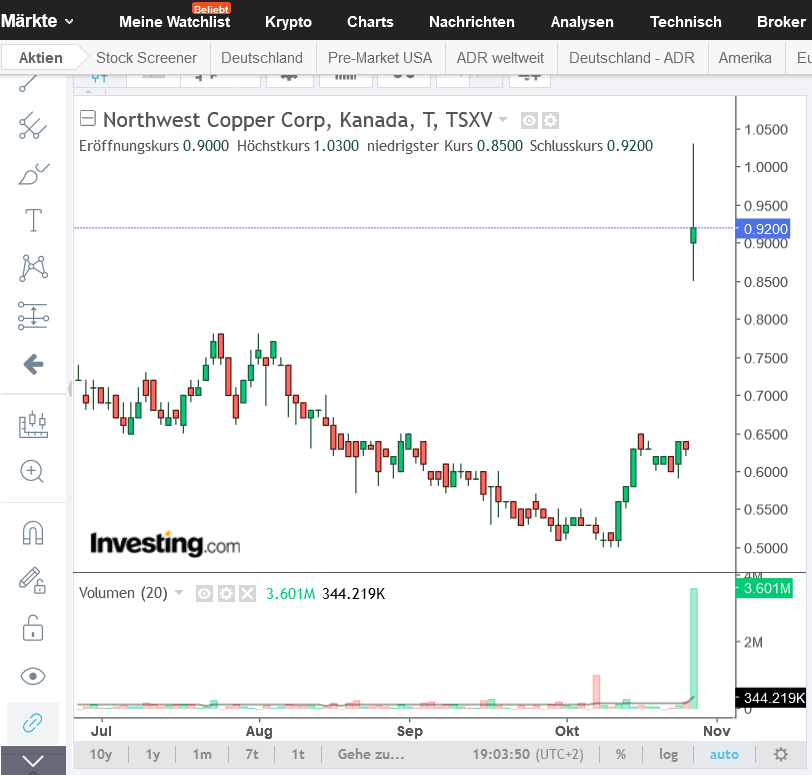Viewport: 812px width, 775px height.
Task: Toggle the magnet mode tool
Action: click(x=33, y=532)
